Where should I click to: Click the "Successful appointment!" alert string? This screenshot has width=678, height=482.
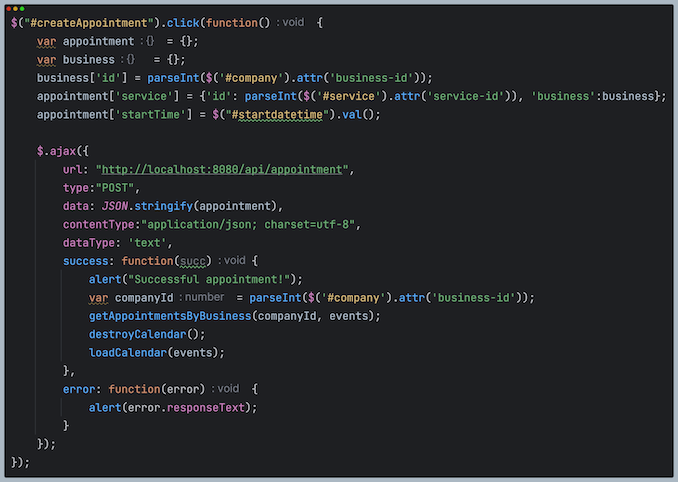coord(208,278)
